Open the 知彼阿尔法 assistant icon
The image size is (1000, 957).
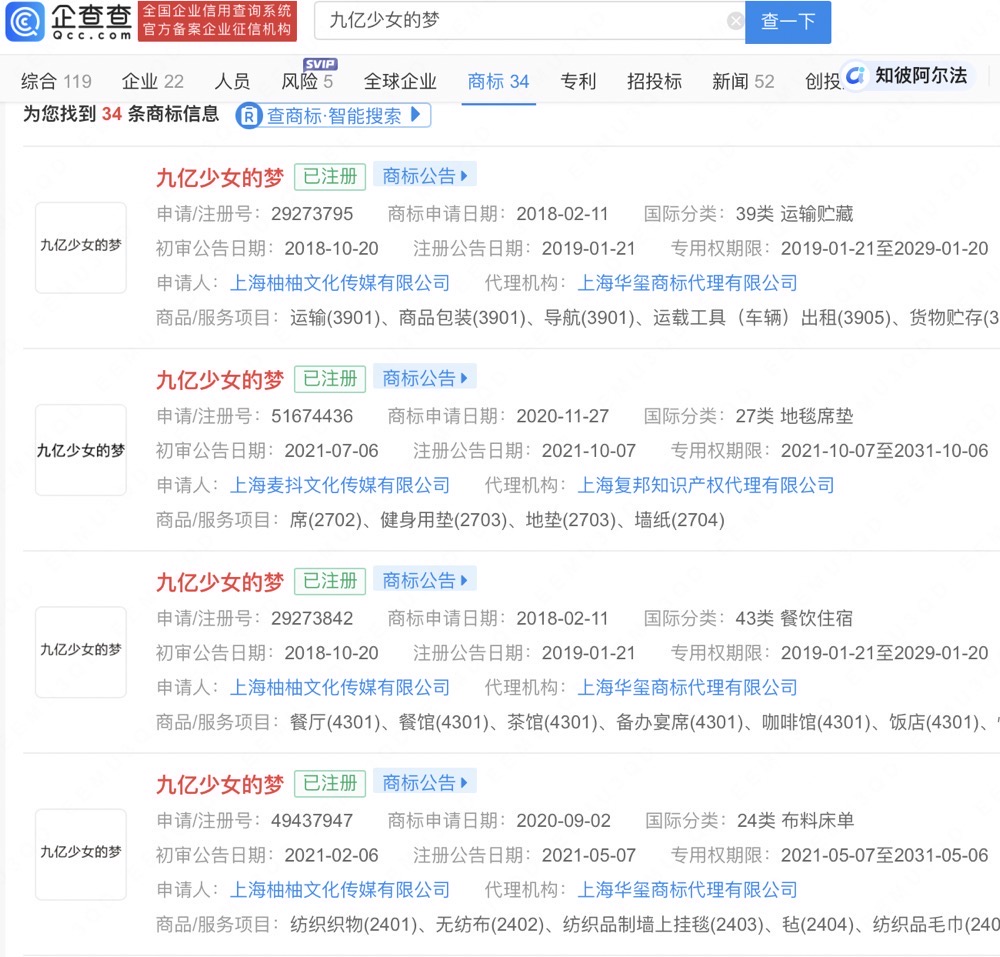855,76
